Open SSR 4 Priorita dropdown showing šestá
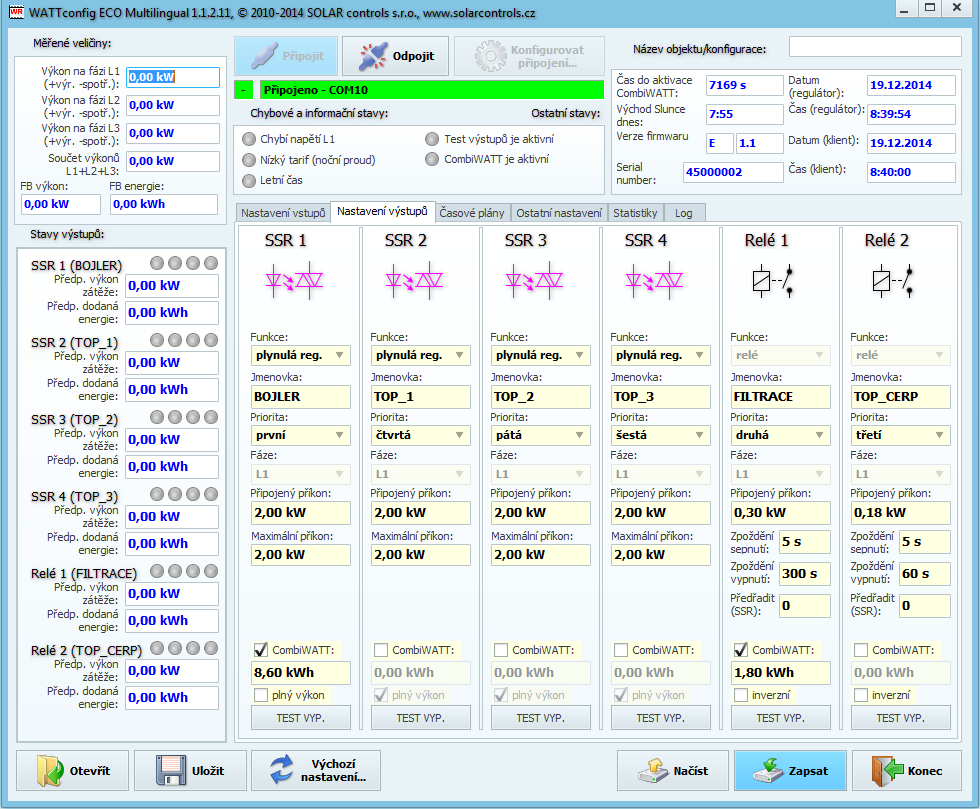The image size is (980, 809). pos(661,435)
